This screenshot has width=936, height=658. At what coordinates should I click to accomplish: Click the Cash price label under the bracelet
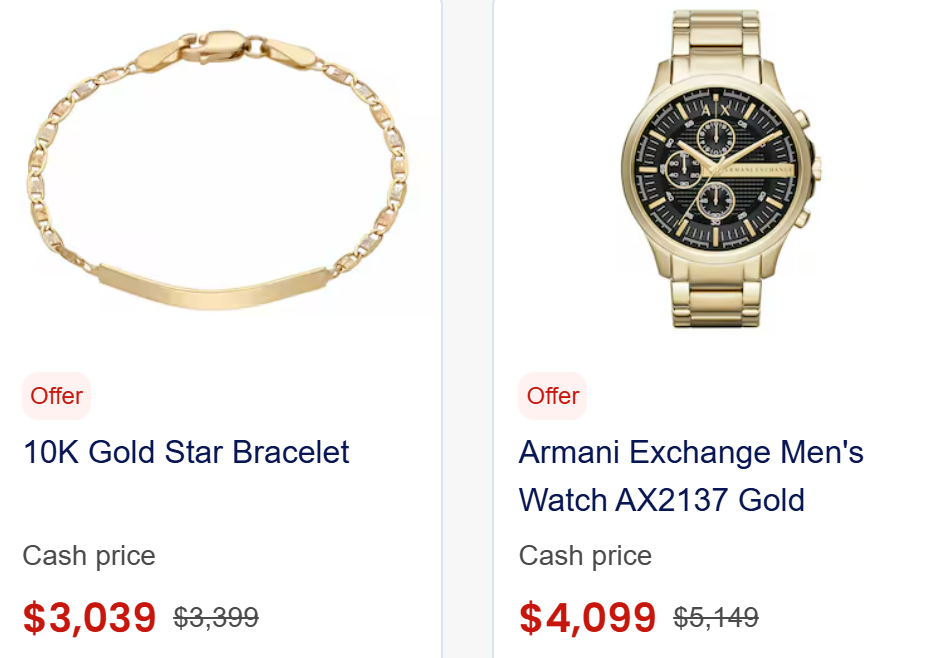pyautogui.click(x=89, y=556)
